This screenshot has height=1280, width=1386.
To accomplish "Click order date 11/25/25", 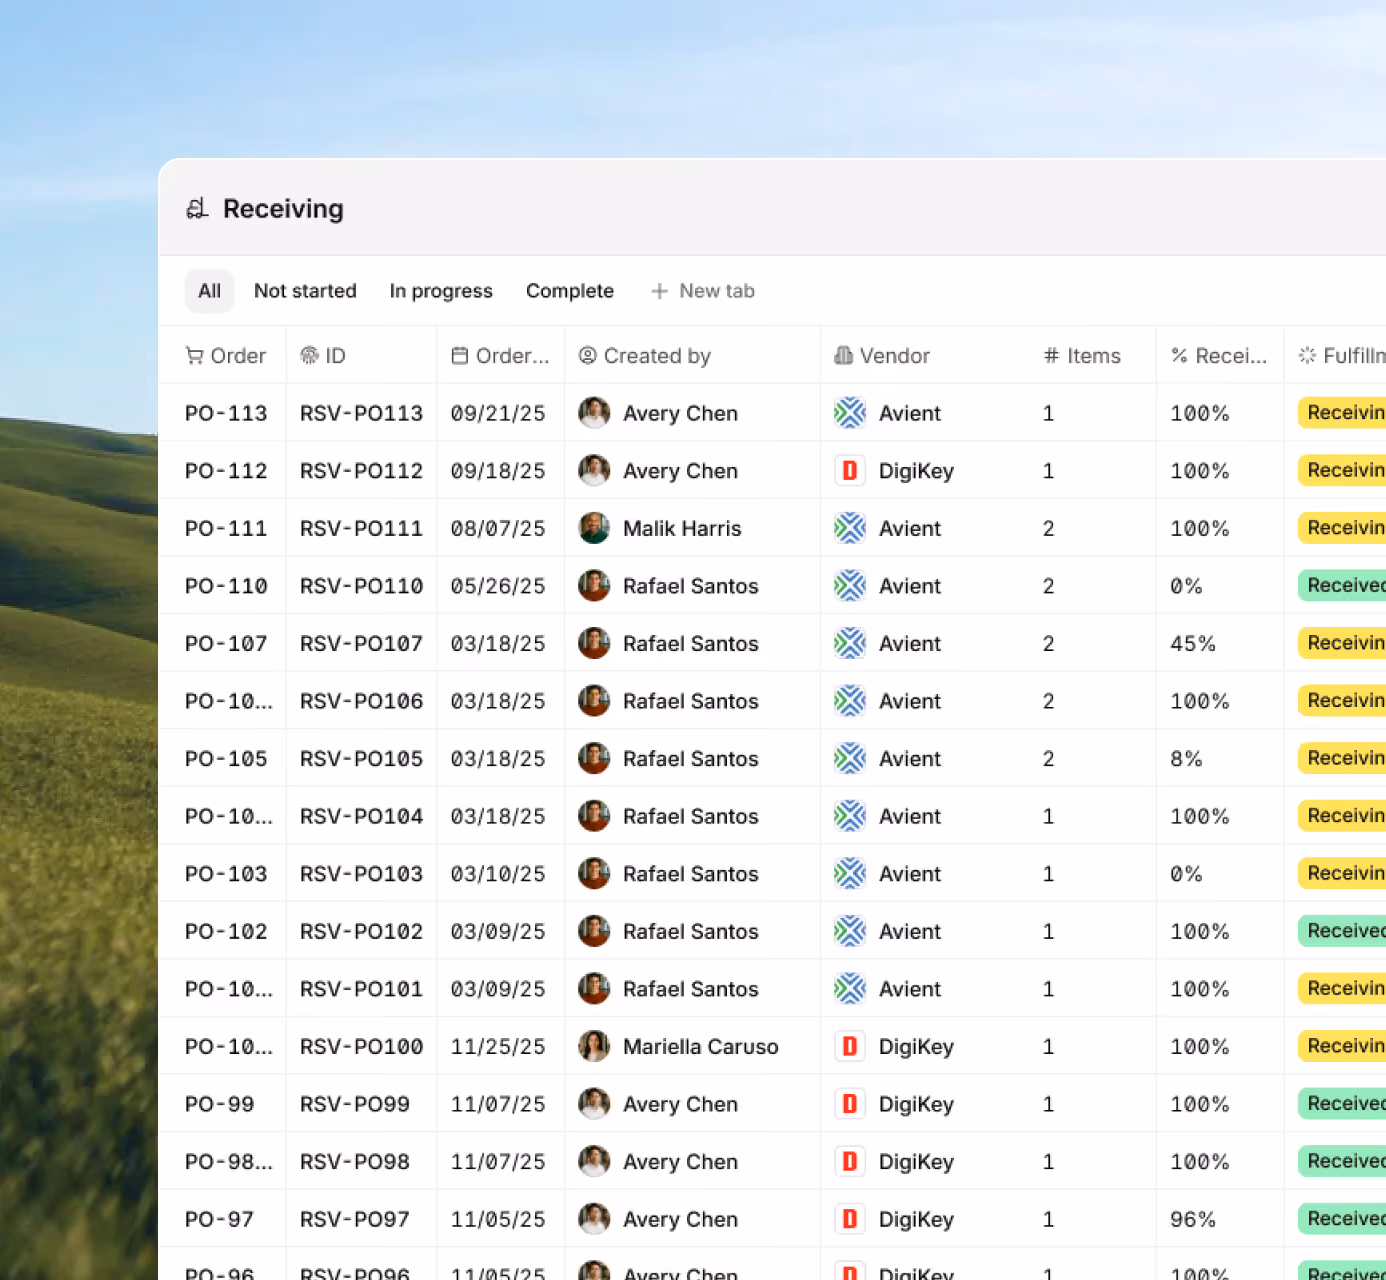I will click(x=498, y=1046).
